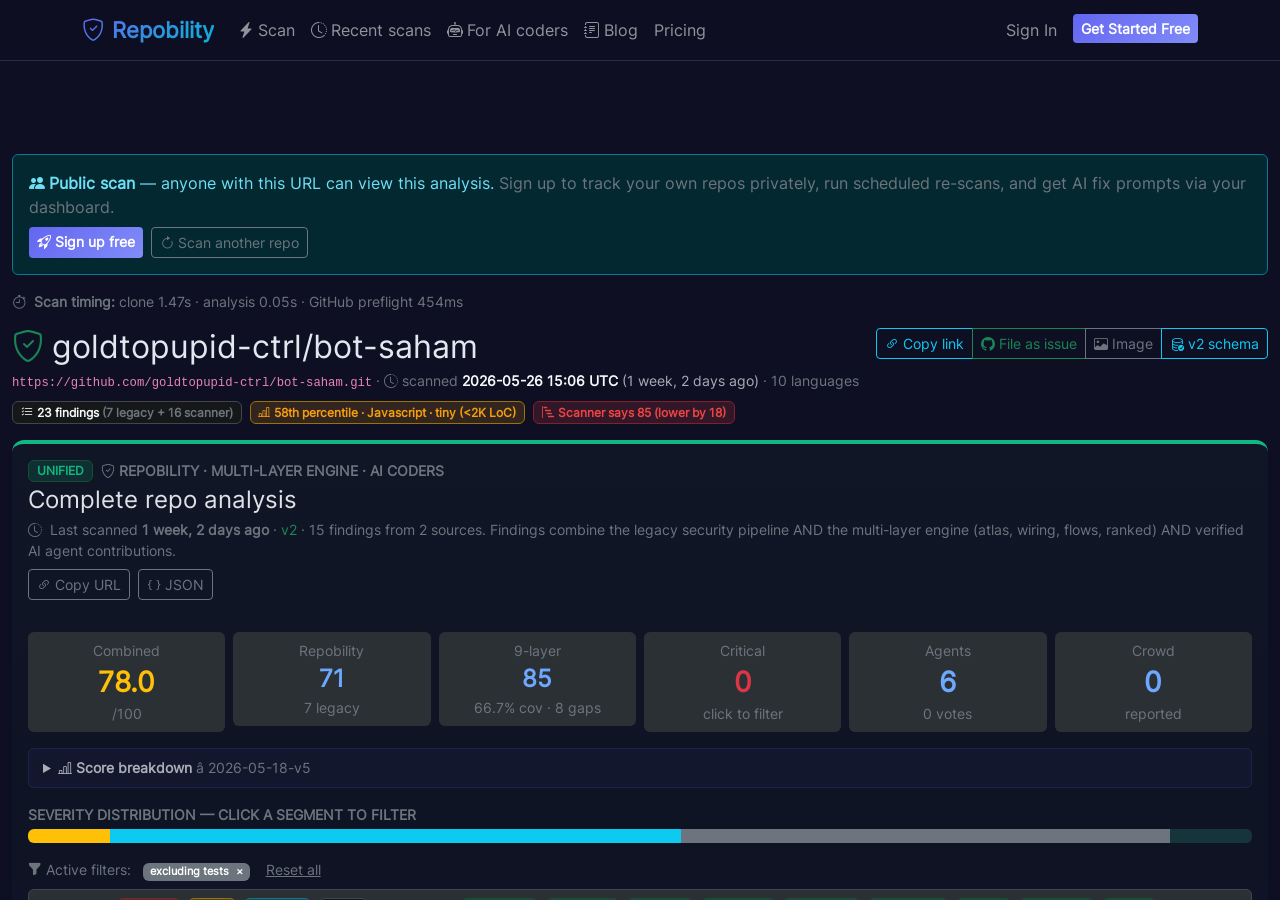Viewport: 1280px width, 900px height.
Task: Open the bot-saham GitHub repository URL
Action: pos(192,382)
